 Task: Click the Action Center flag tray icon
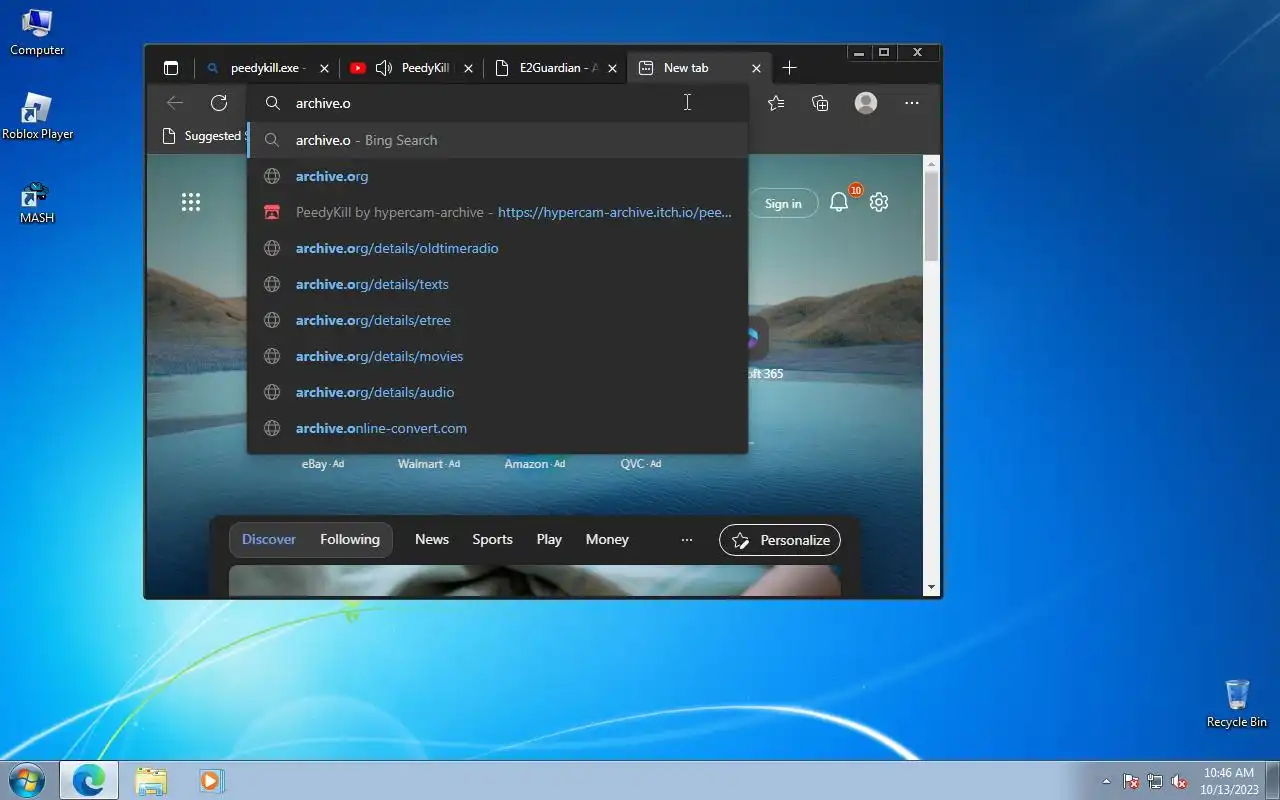tap(1131, 781)
